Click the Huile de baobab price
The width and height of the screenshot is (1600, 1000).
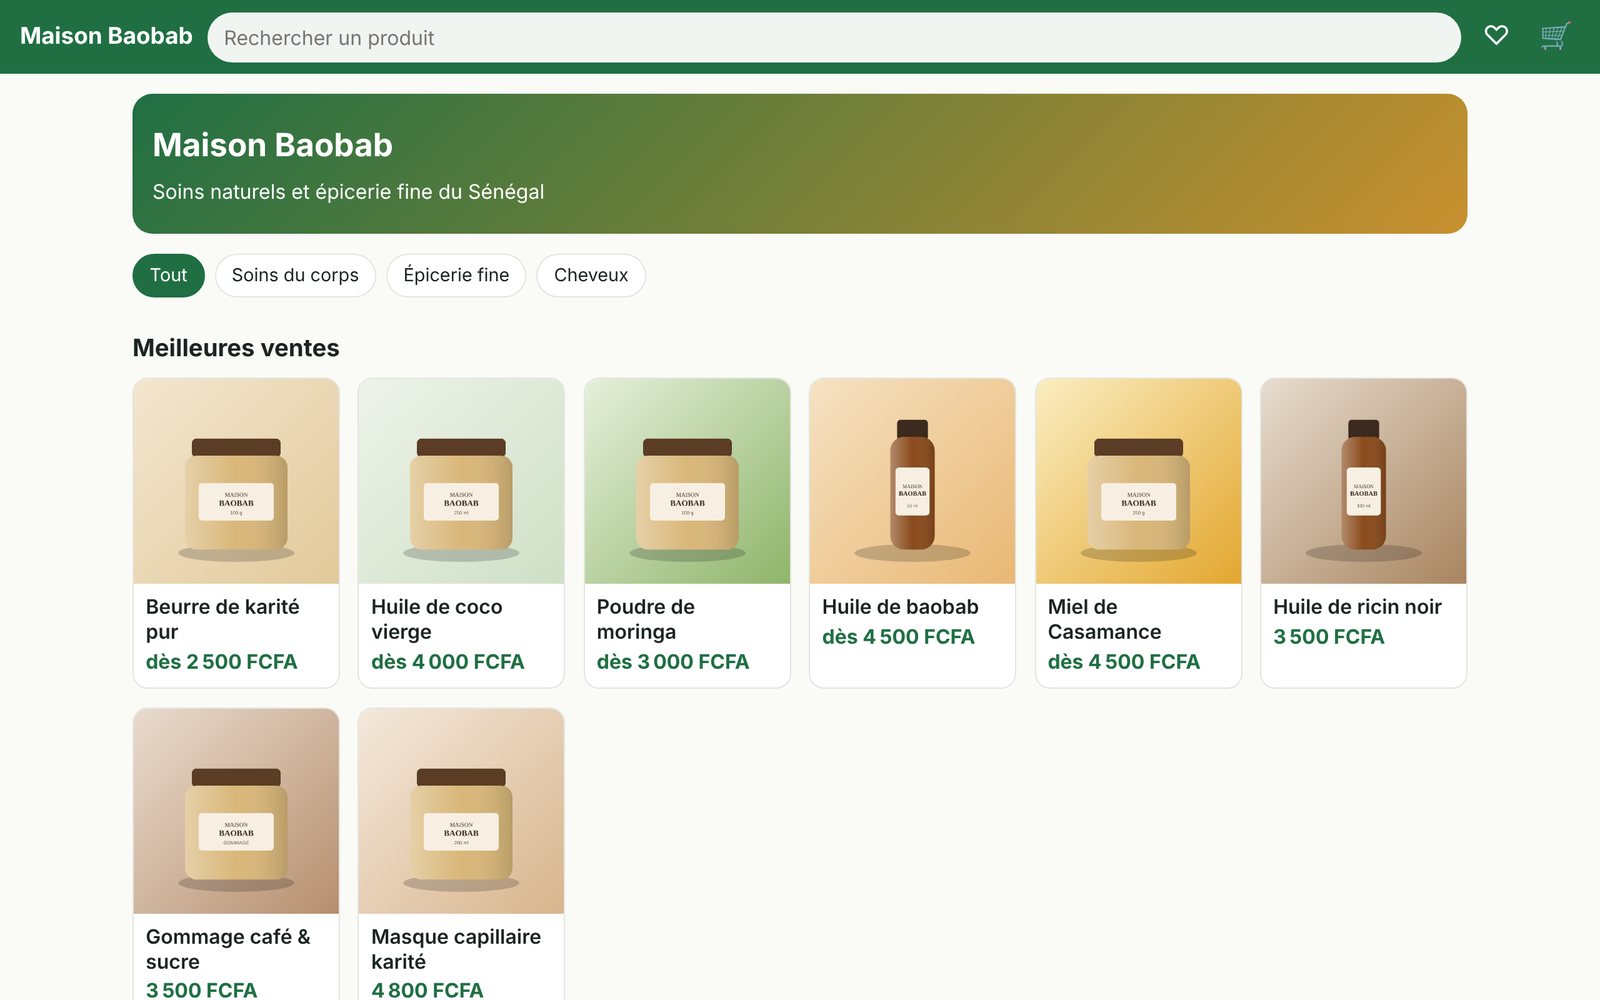898,637
